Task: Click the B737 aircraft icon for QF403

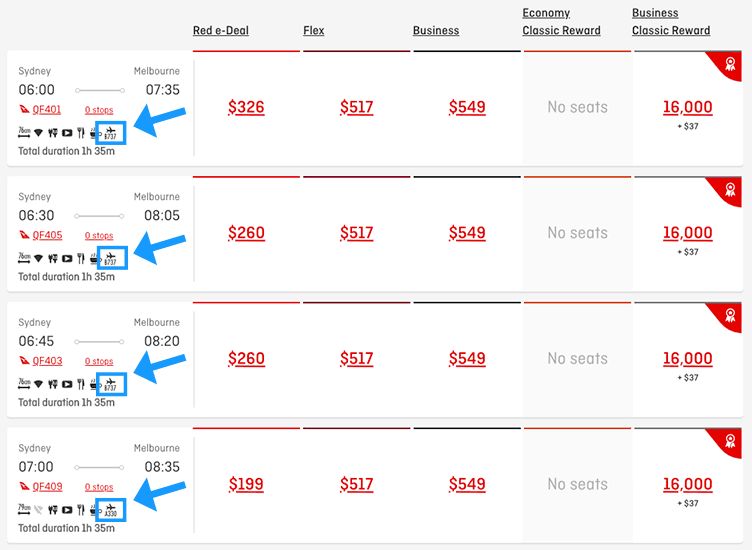Action: [x=110, y=384]
